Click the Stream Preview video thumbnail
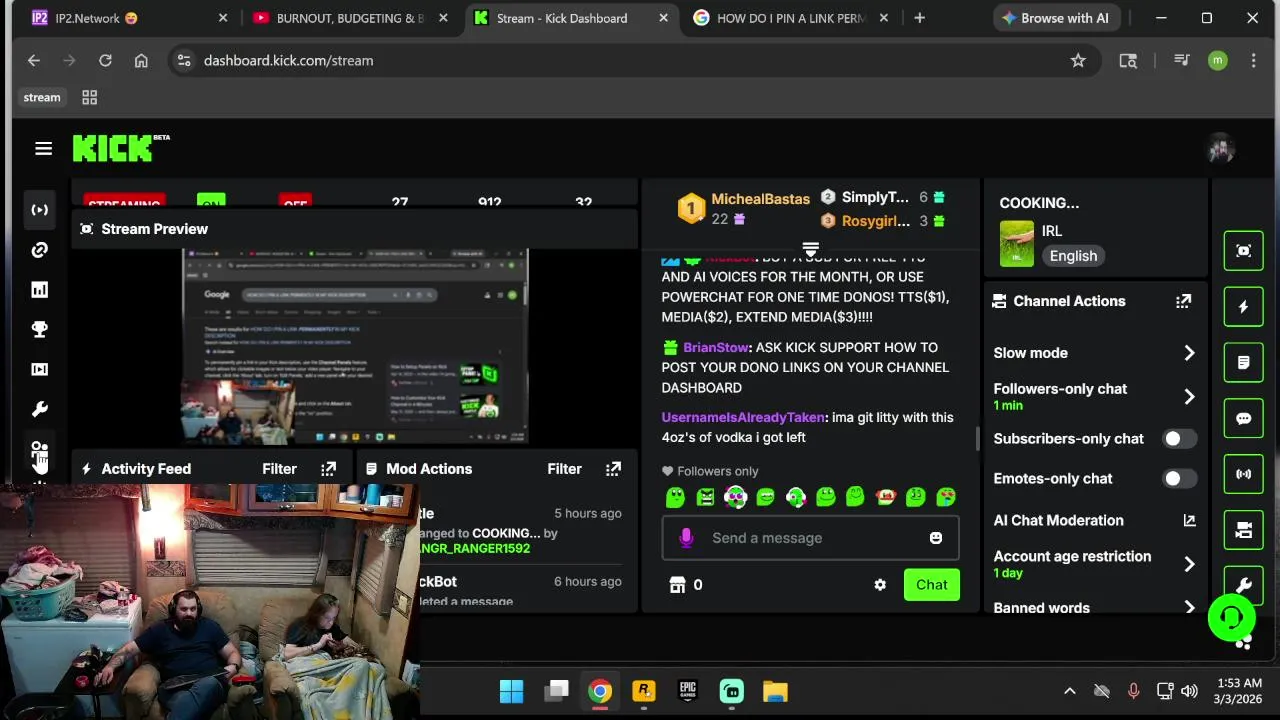 tap(355, 346)
